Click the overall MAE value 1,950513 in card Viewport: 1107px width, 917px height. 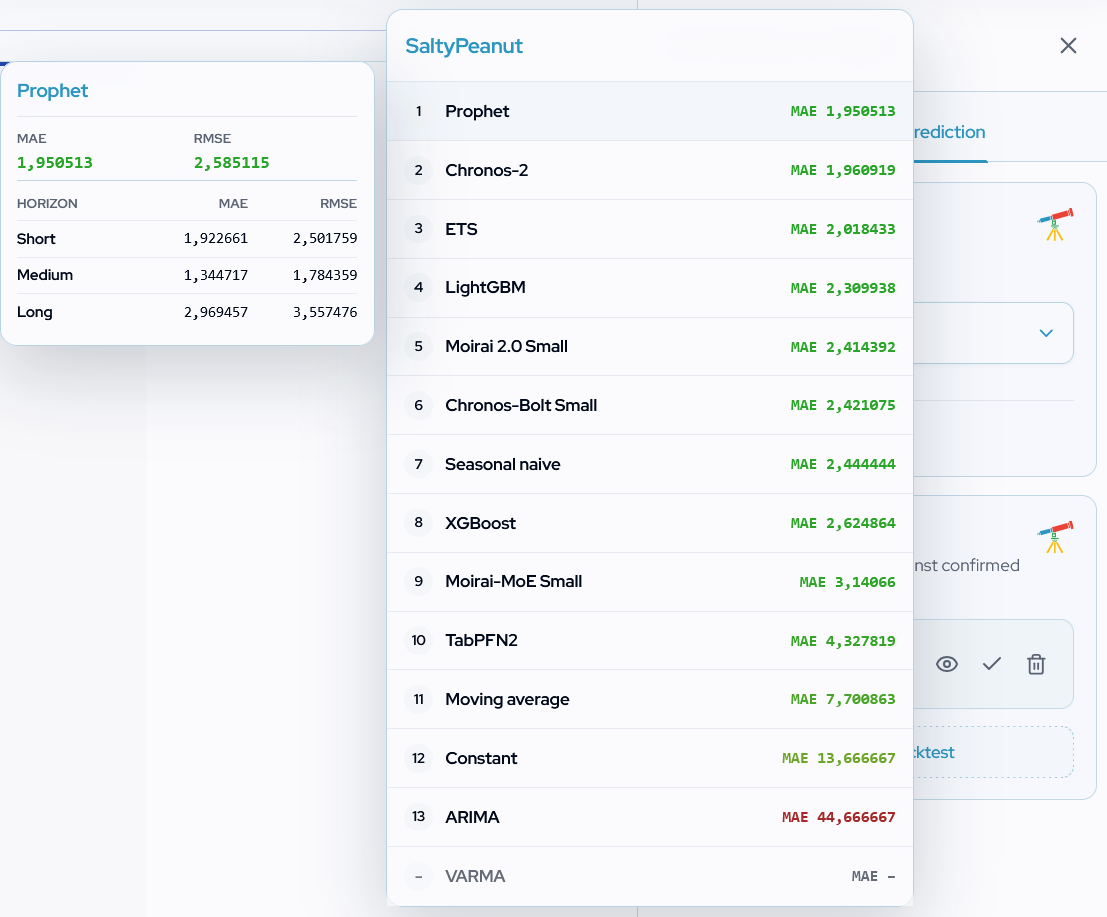pyautogui.click(x=55, y=163)
